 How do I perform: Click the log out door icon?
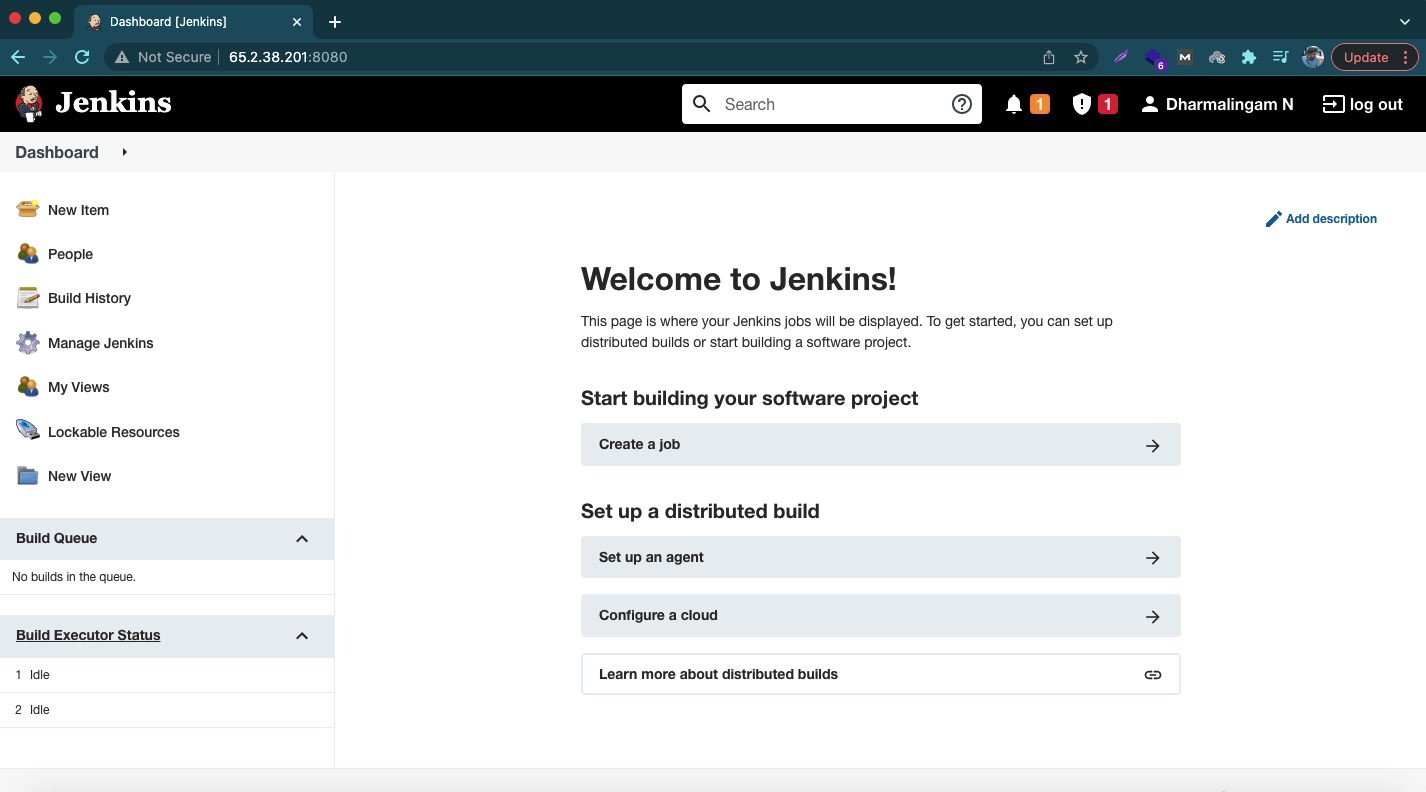[x=1333, y=104]
